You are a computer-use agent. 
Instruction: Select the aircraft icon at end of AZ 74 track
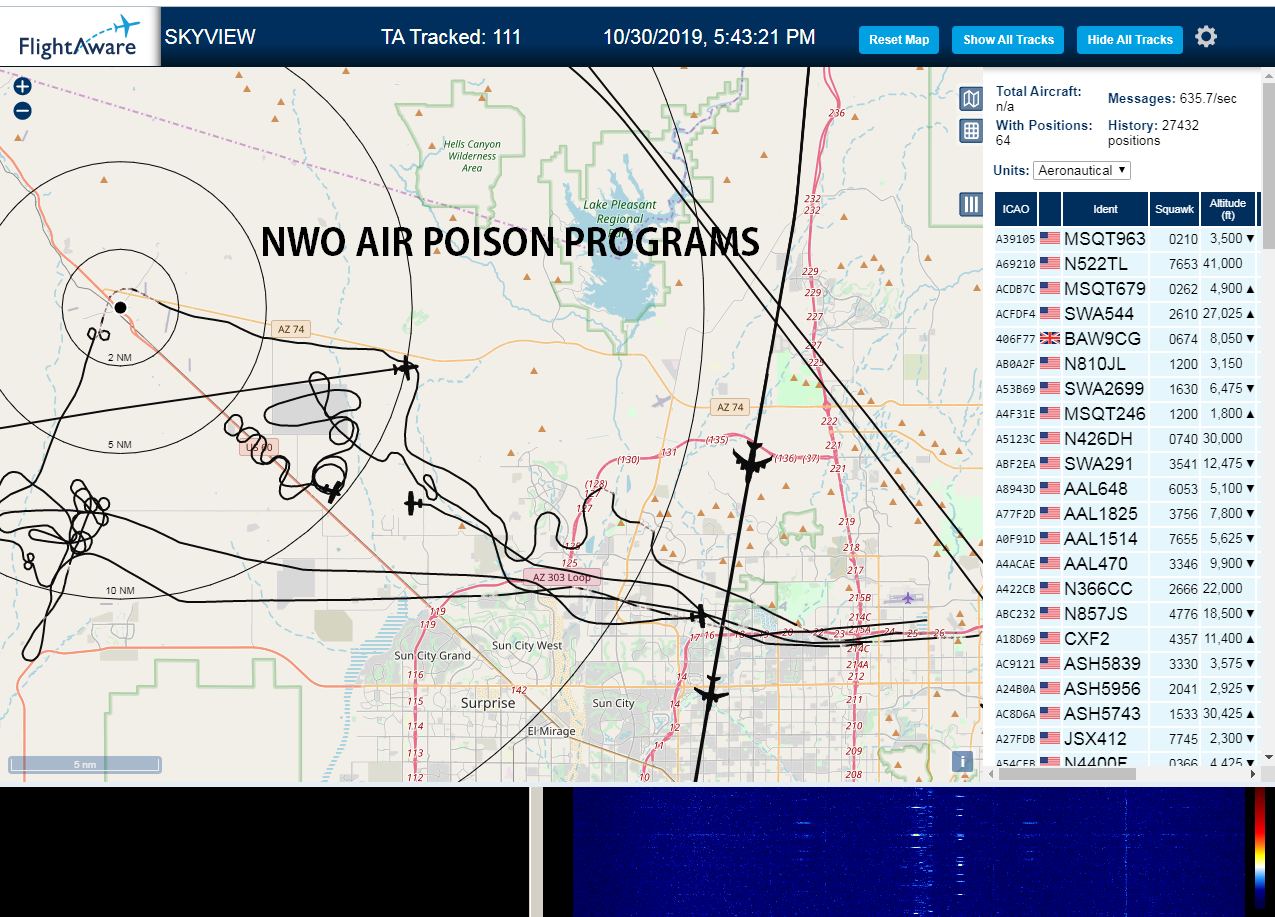point(405,368)
